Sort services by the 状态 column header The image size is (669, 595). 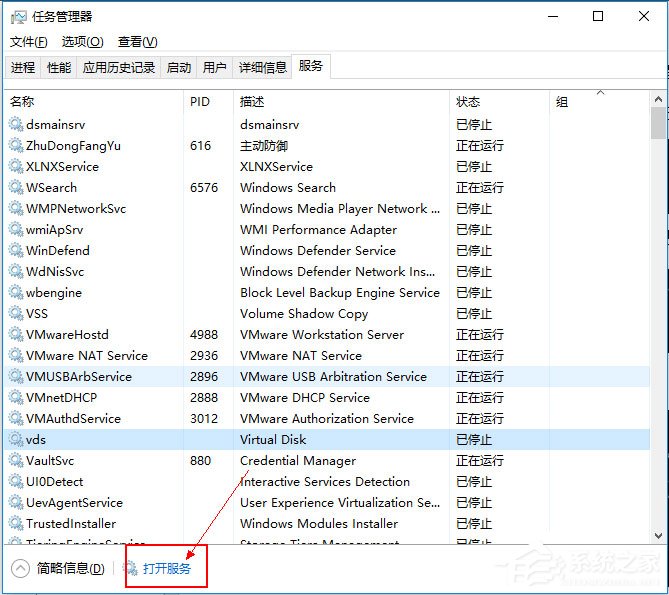click(x=468, y=102)
